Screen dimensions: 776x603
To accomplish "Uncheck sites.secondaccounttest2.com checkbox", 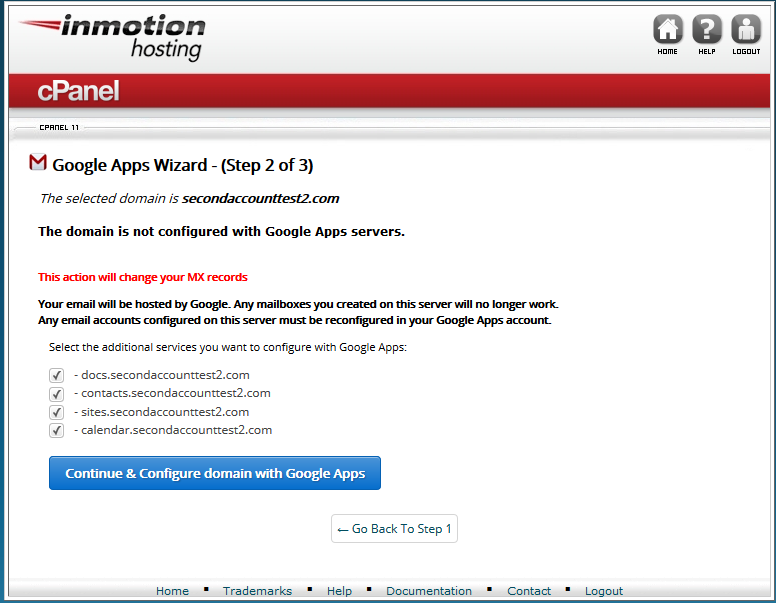I will [56, 412].
